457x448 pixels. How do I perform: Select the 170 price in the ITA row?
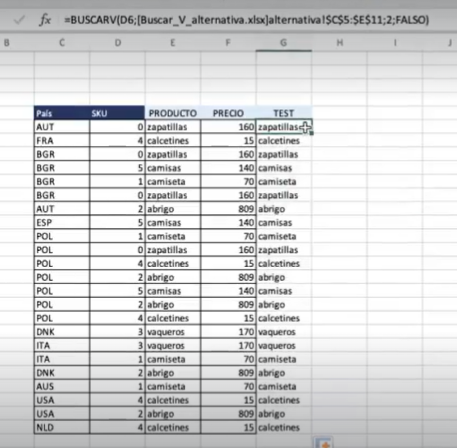coord(228,346)
